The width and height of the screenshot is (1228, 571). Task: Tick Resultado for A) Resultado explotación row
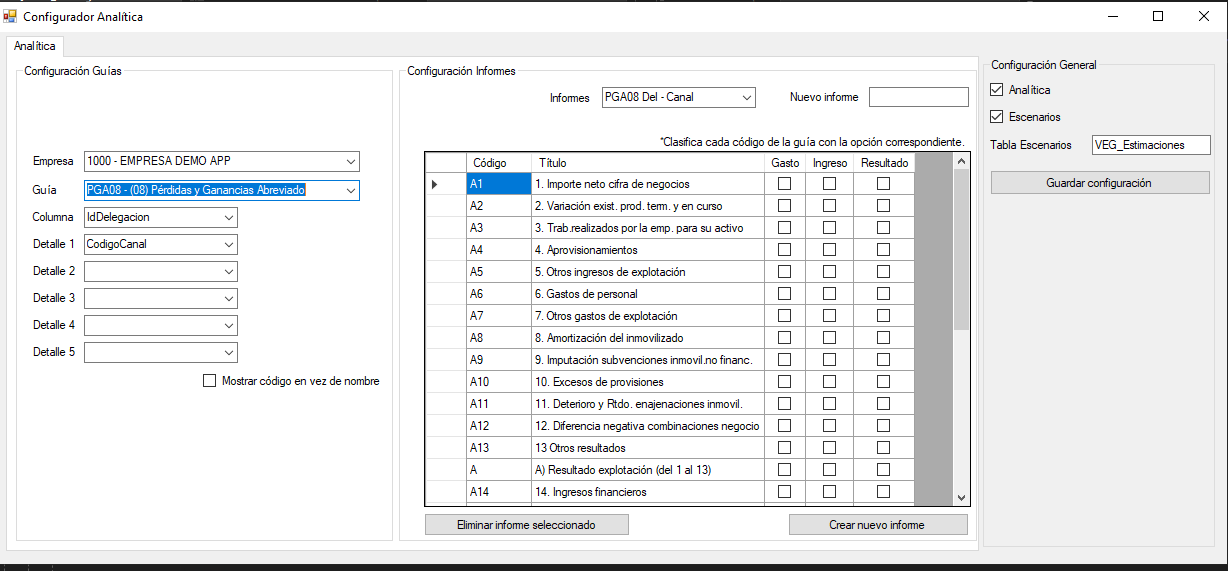click(x=883, y=470)
